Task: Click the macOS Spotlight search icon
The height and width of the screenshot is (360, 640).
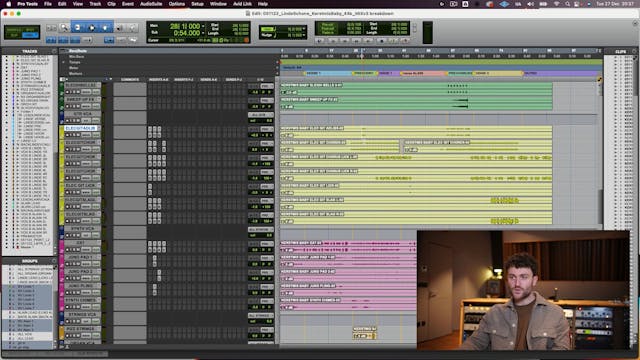Action: point(567,4)
